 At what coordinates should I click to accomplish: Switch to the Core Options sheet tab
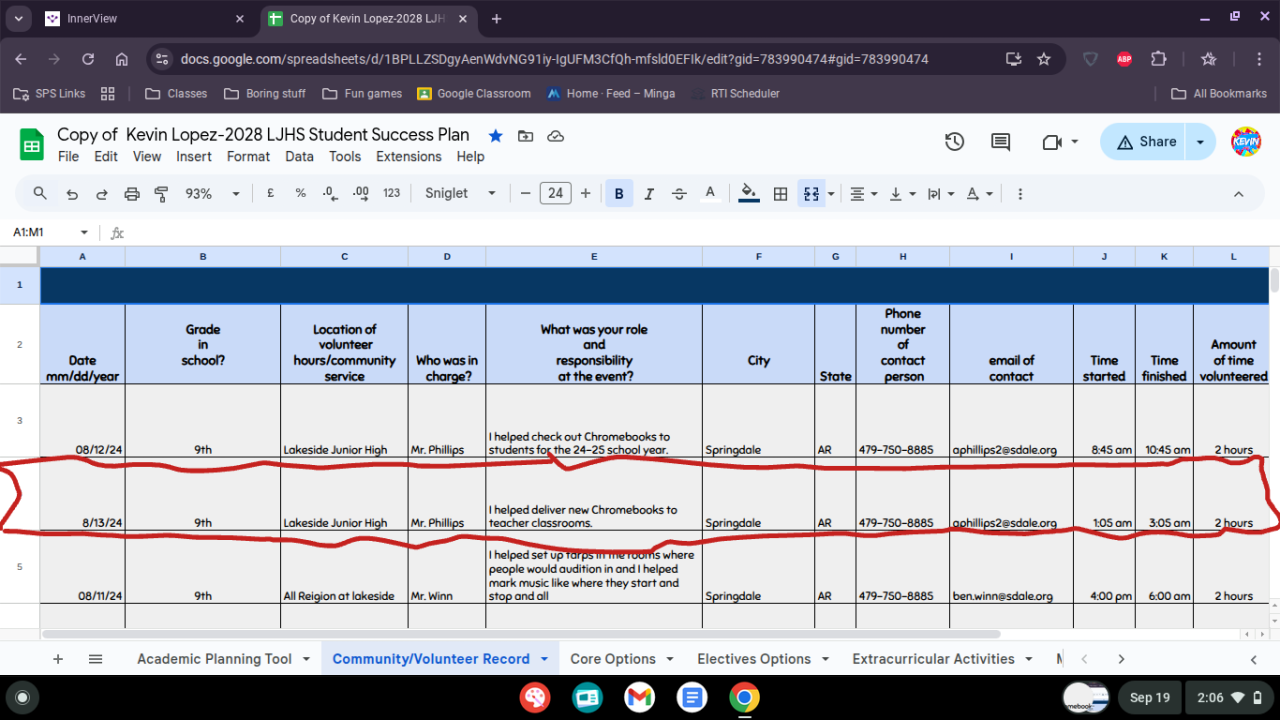612,659
